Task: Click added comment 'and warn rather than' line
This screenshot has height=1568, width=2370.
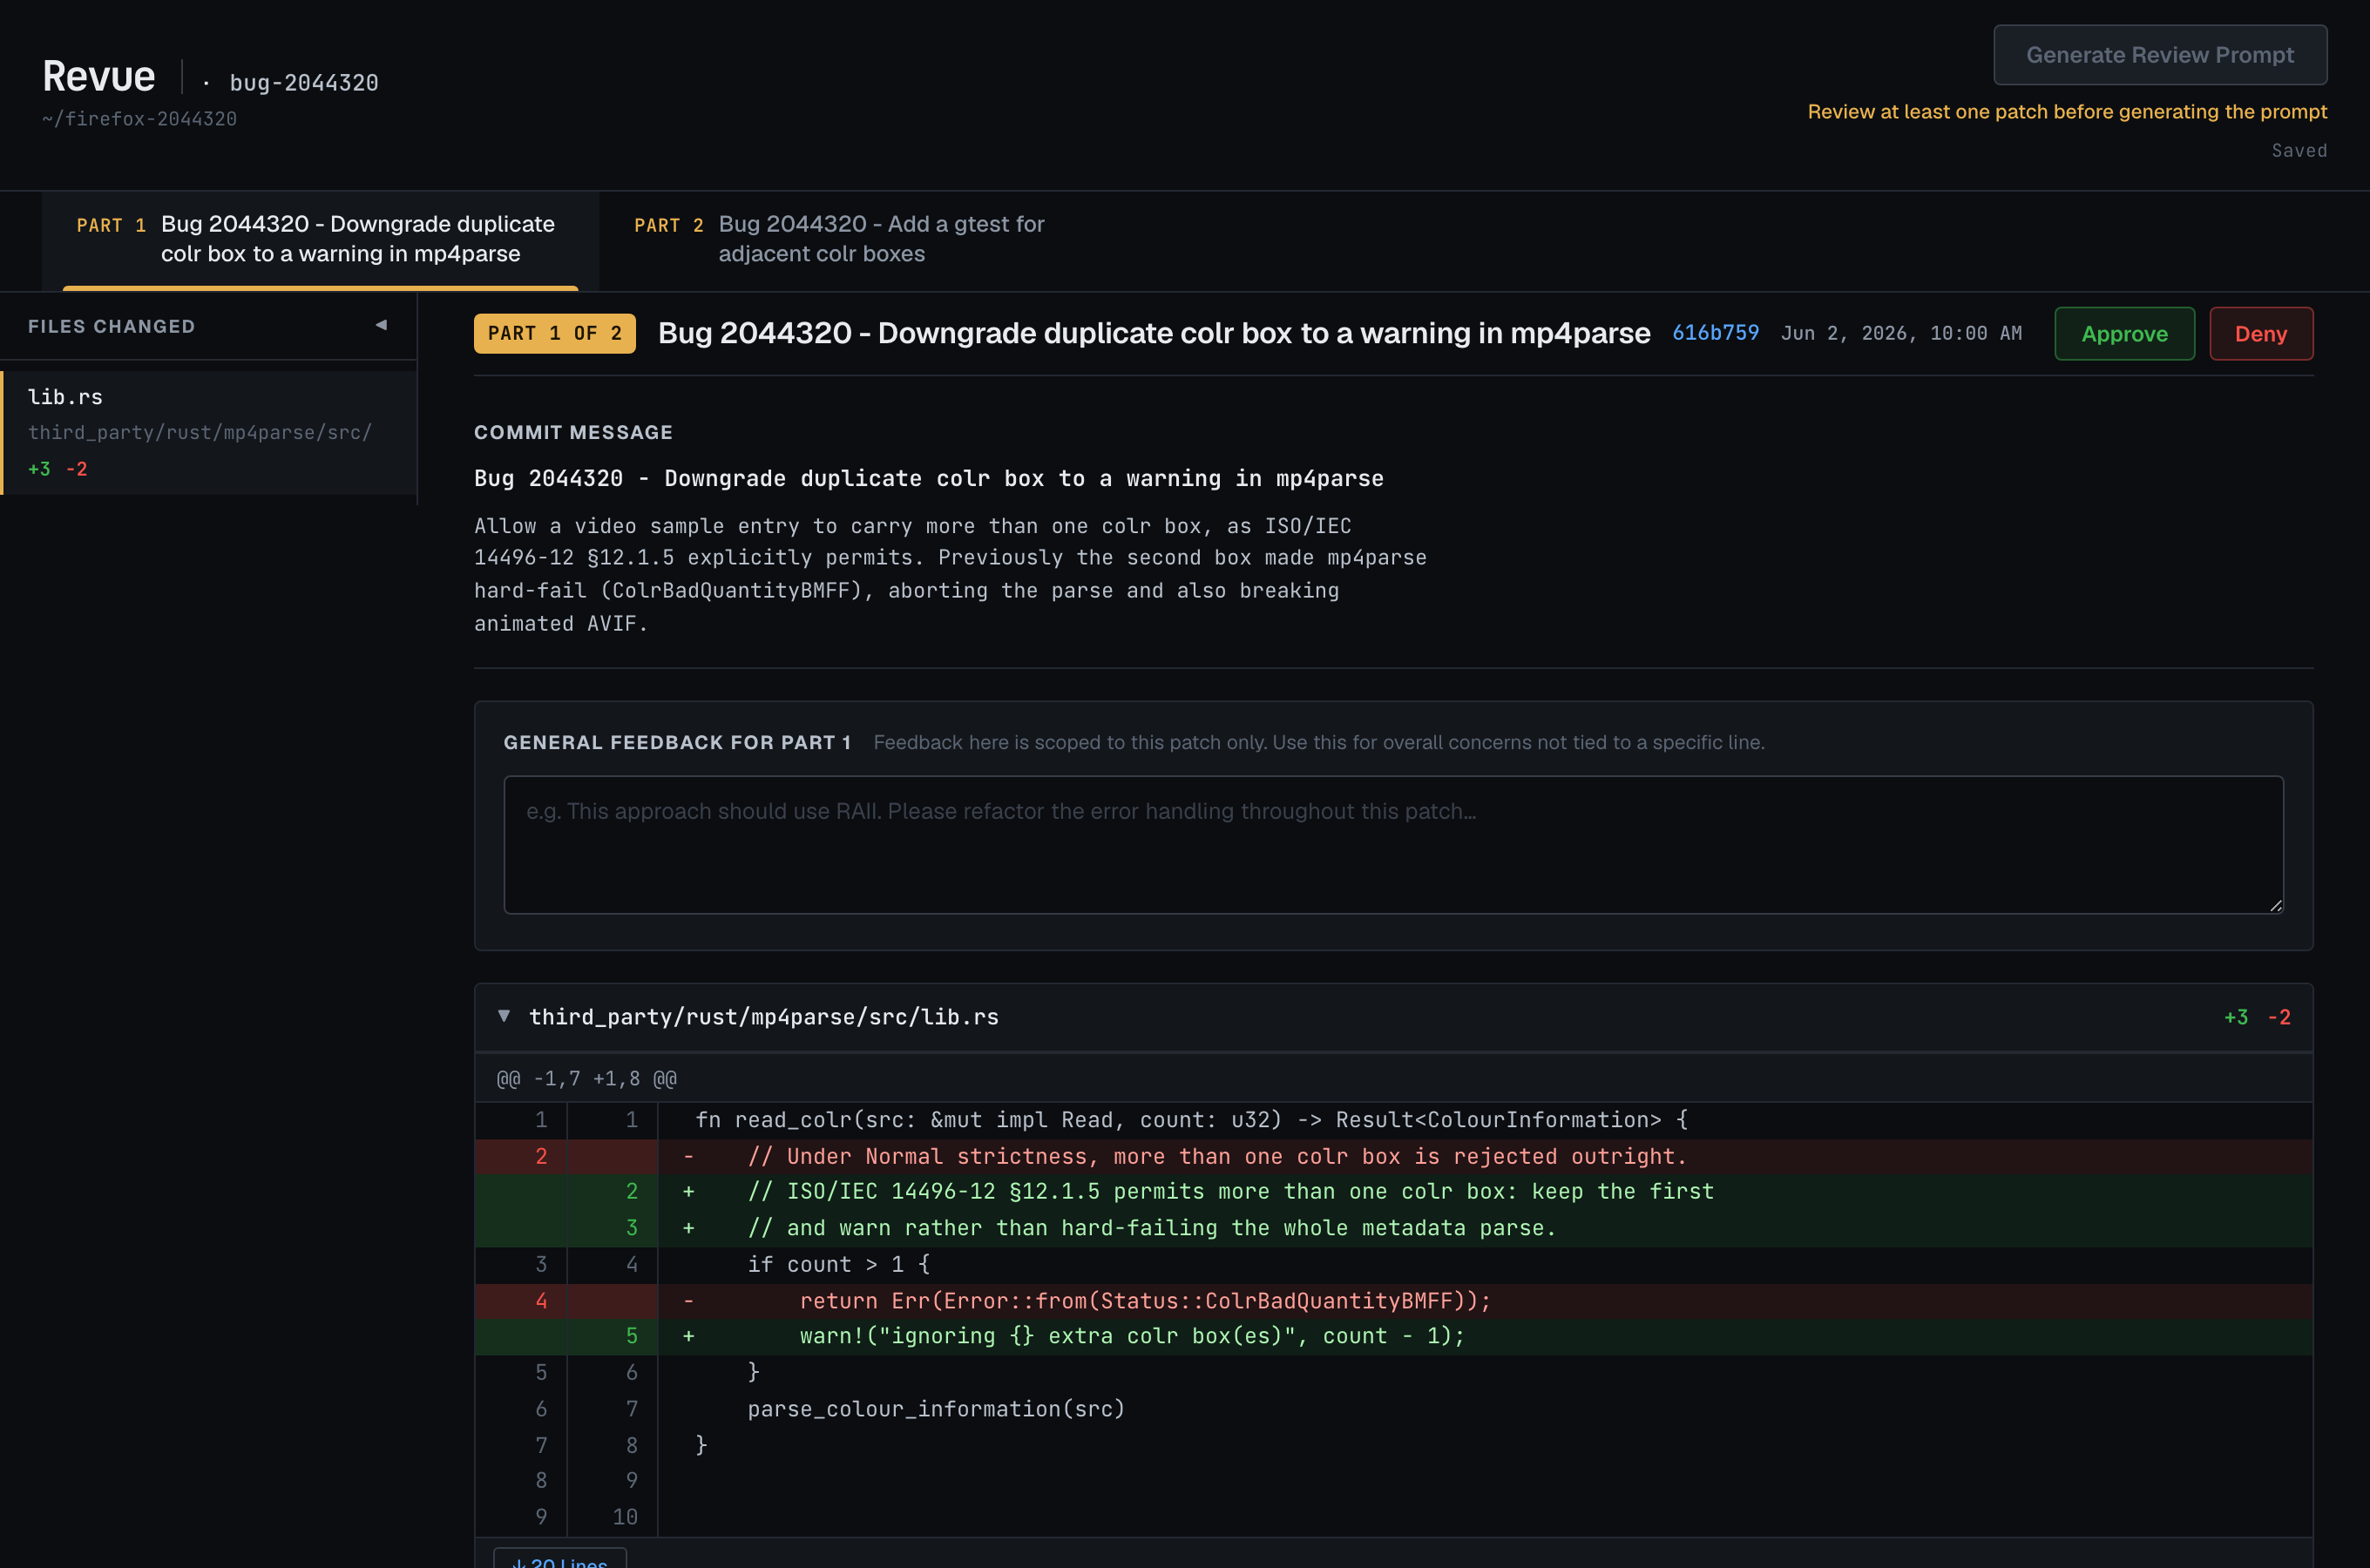Action: (x=1393, y=1228)
